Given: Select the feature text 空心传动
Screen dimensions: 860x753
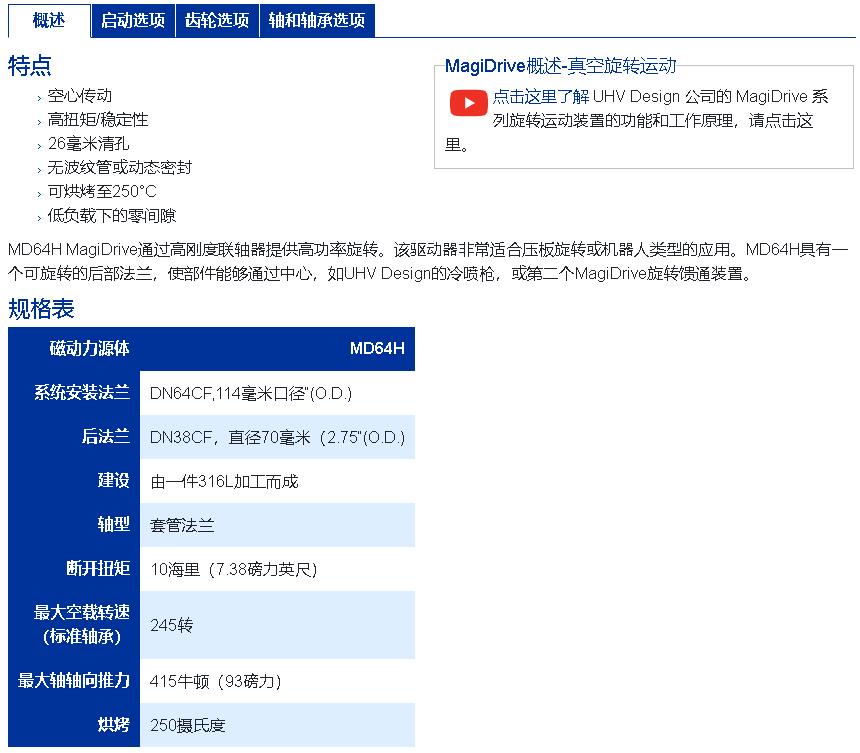Looking at the screenshot, I should coord(80,96).
